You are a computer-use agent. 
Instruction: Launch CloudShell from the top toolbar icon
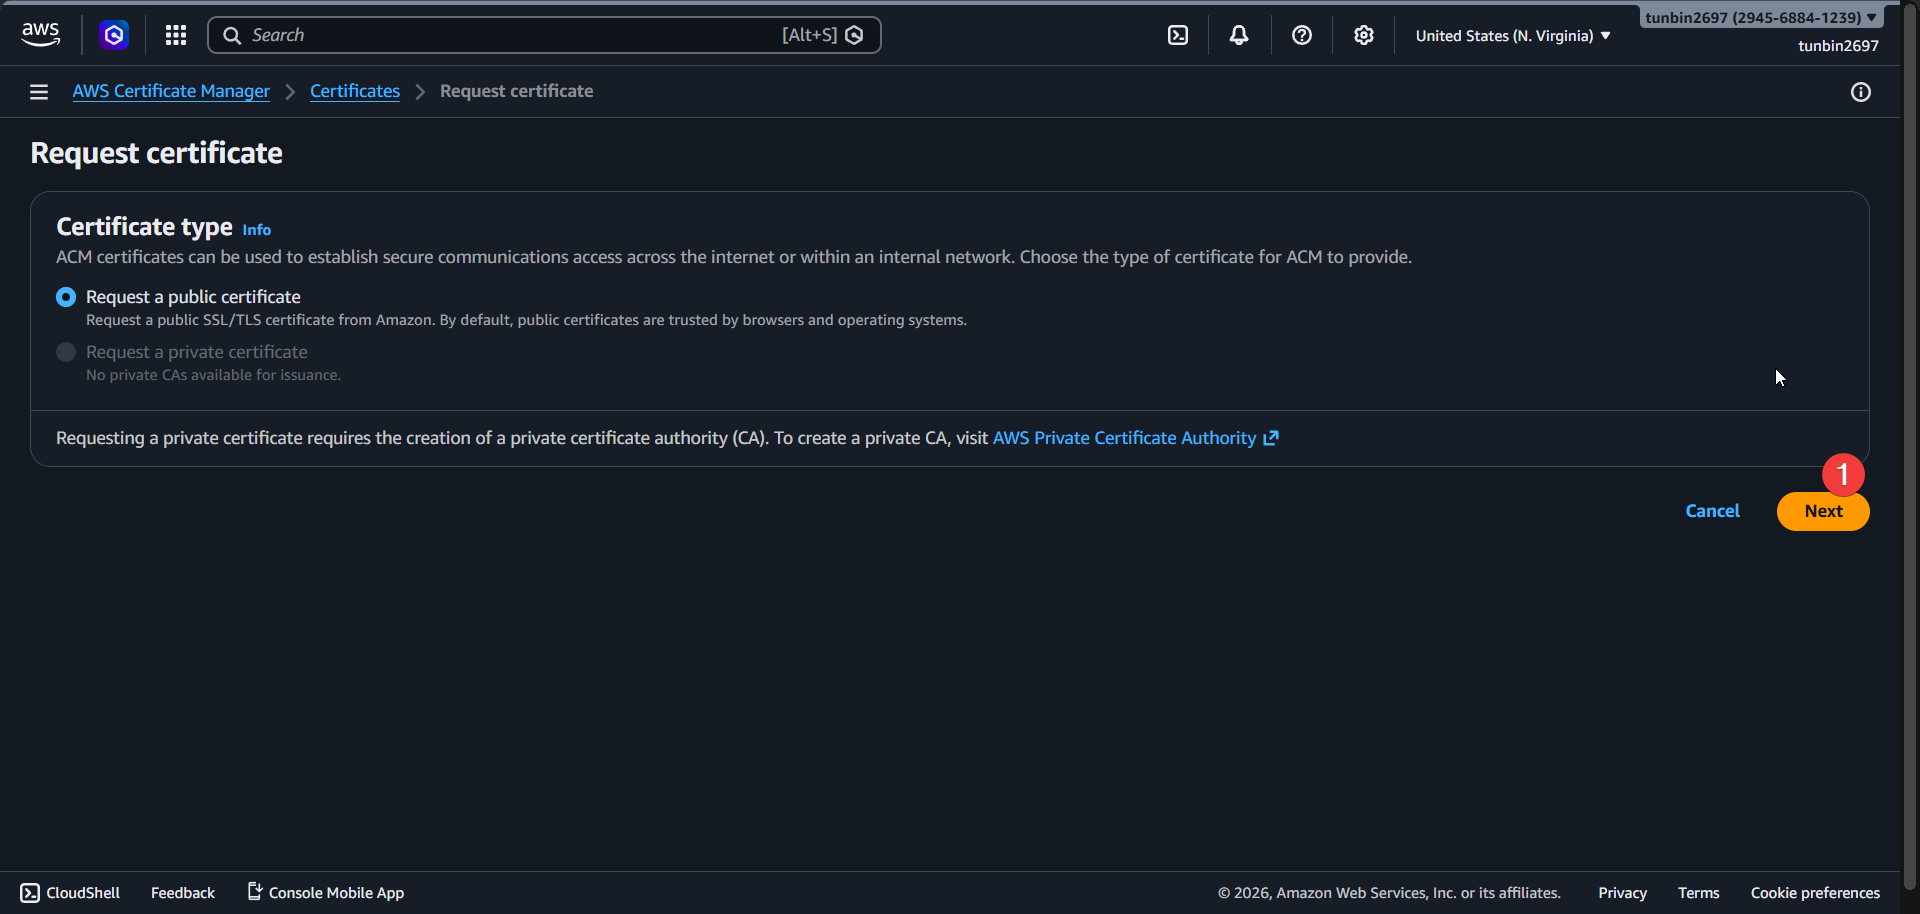[1178, 35]
